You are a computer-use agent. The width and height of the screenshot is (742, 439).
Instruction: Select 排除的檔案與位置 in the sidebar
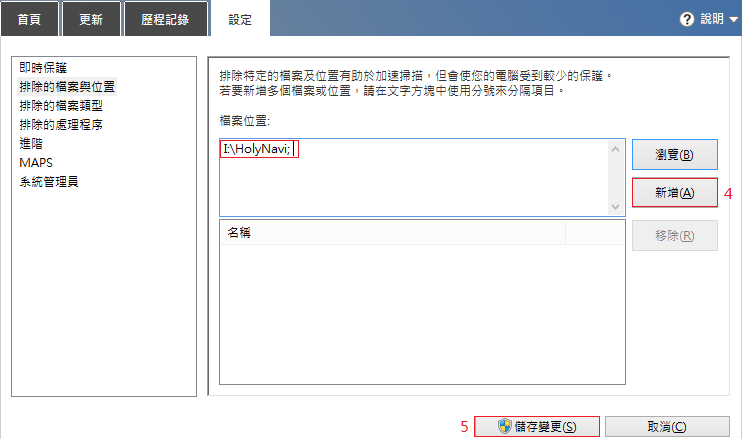click(x=67, y=87)
